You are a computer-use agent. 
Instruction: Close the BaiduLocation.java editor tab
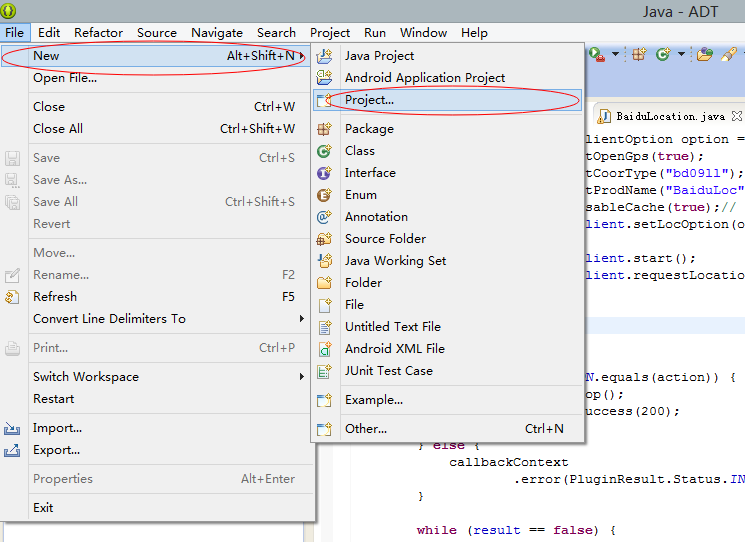pyautogui.click(x=737, y=117)
